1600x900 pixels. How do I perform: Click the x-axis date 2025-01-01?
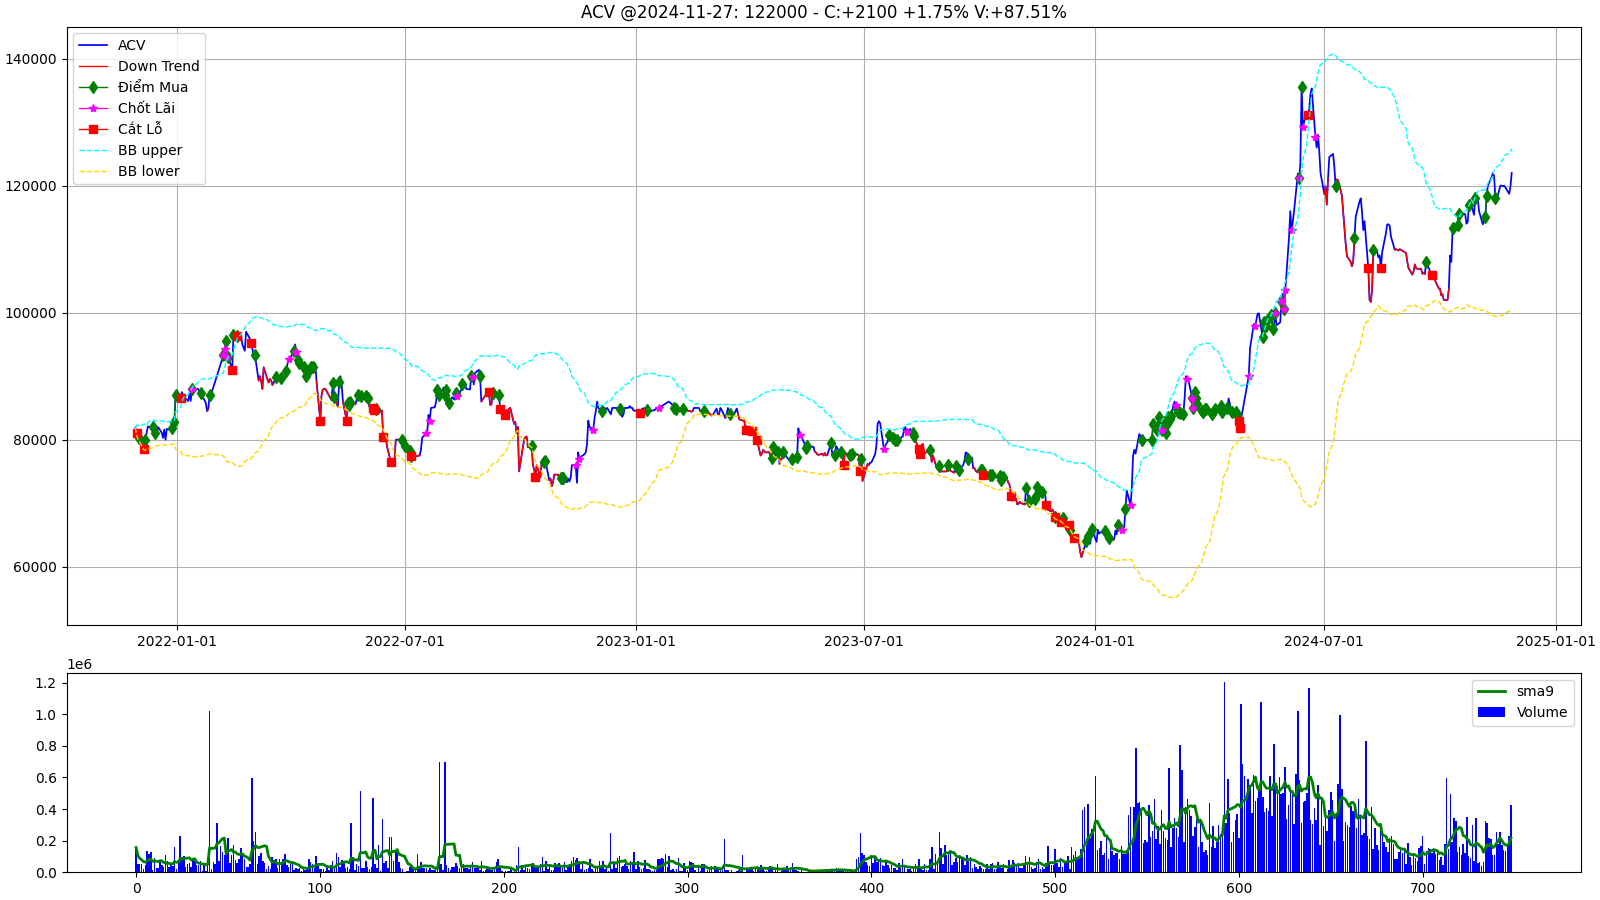(x=1556, y=641)
